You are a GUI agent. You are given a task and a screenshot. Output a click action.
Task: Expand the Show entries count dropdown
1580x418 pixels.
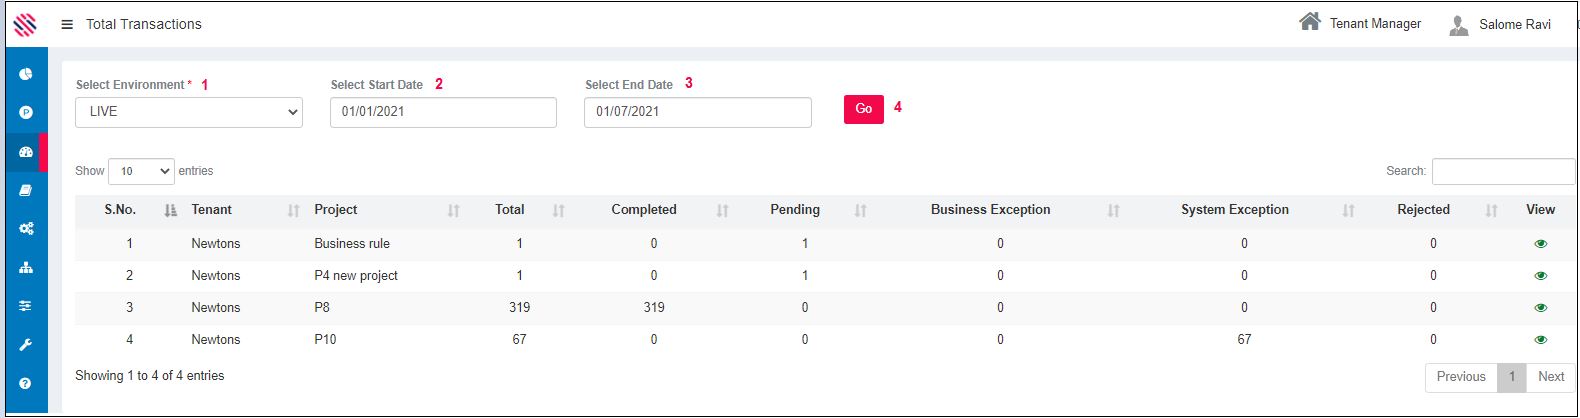141,171
